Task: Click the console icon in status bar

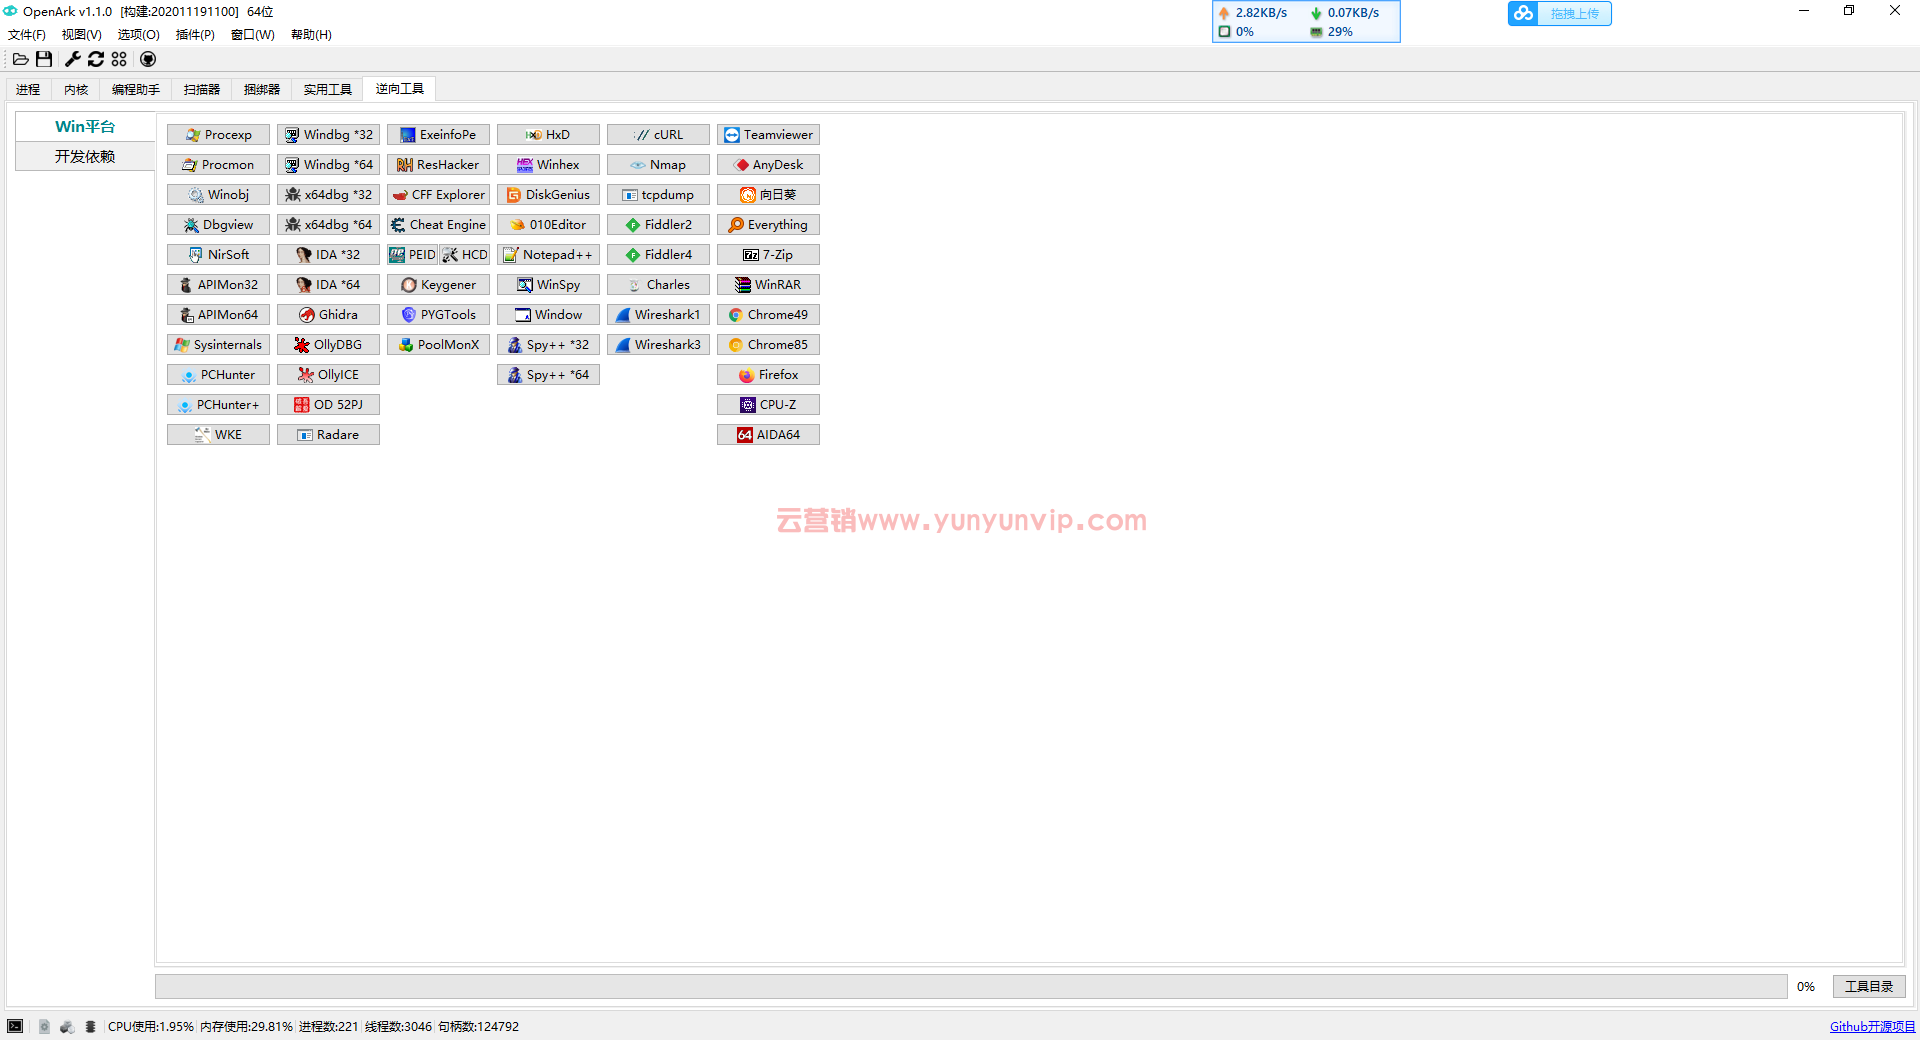Action: (15, 1026)
